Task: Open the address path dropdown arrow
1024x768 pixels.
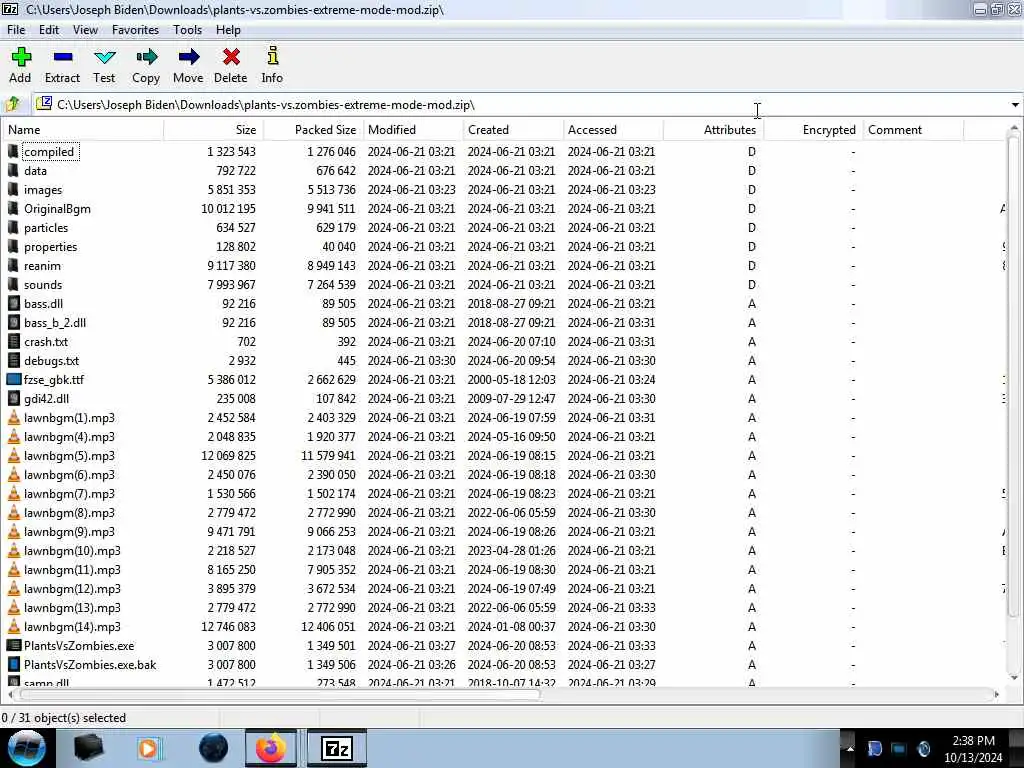Action: [1015, 104]
